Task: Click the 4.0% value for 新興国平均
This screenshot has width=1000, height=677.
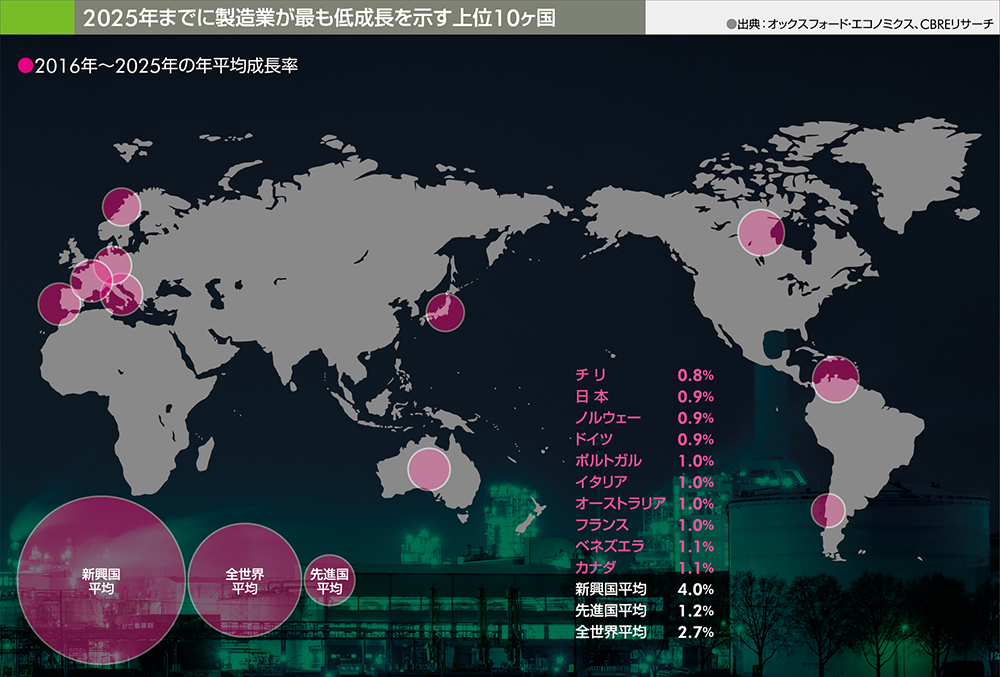Action: [696, 589]
